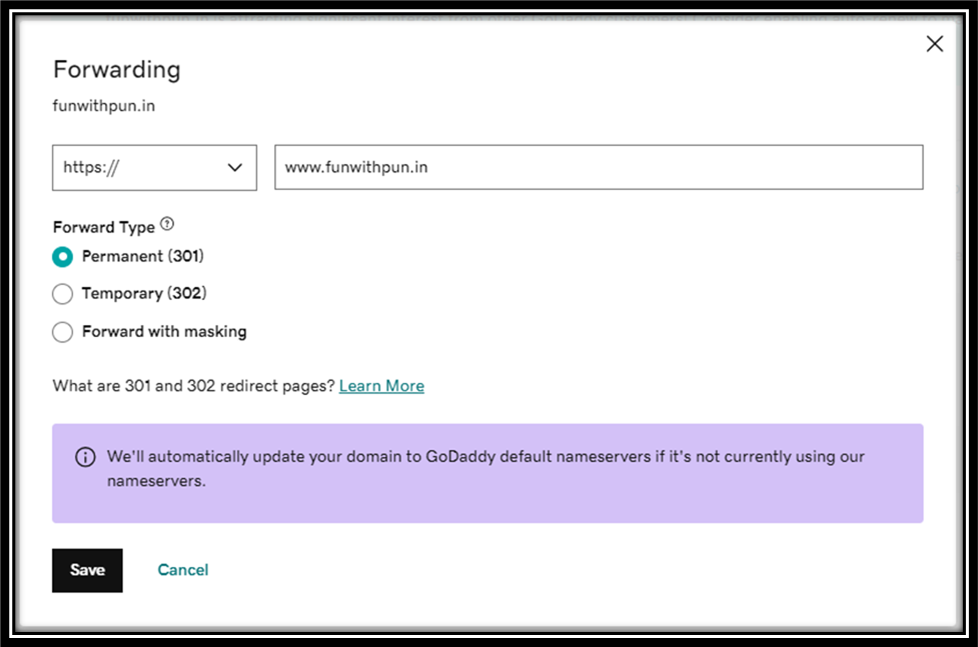Image resolution: width=978 pixels, height=647 pixels.
Task: Choose the Temporary (302) radio button
Action: [63, 294]
